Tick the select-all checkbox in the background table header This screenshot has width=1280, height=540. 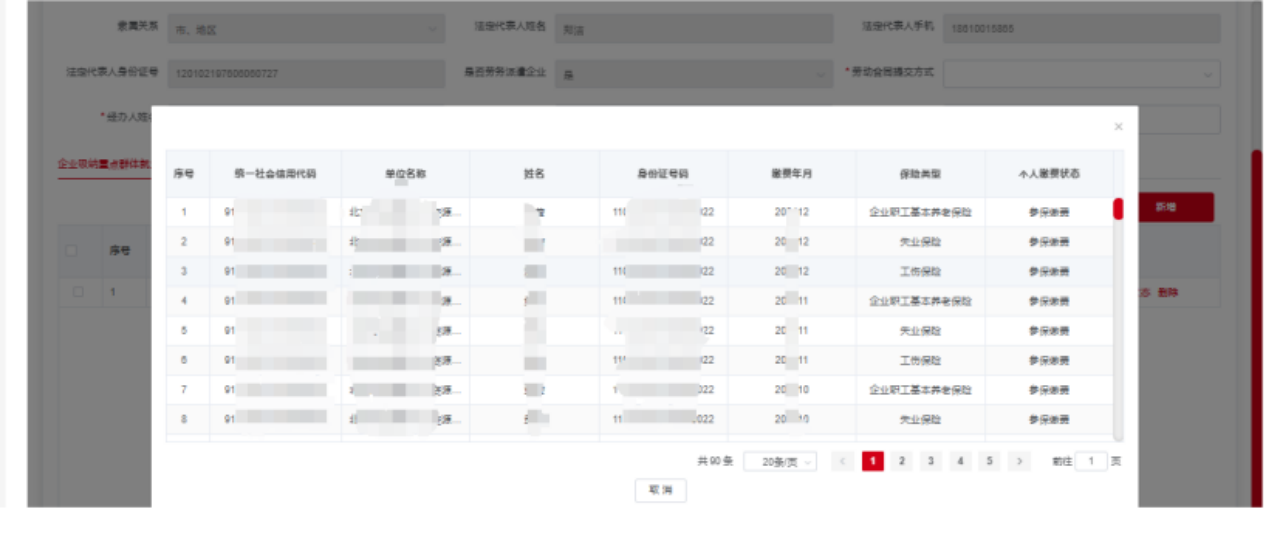coord(72,251)
